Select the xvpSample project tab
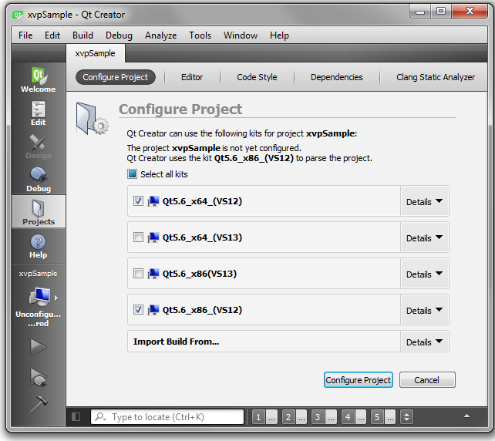 95,53
